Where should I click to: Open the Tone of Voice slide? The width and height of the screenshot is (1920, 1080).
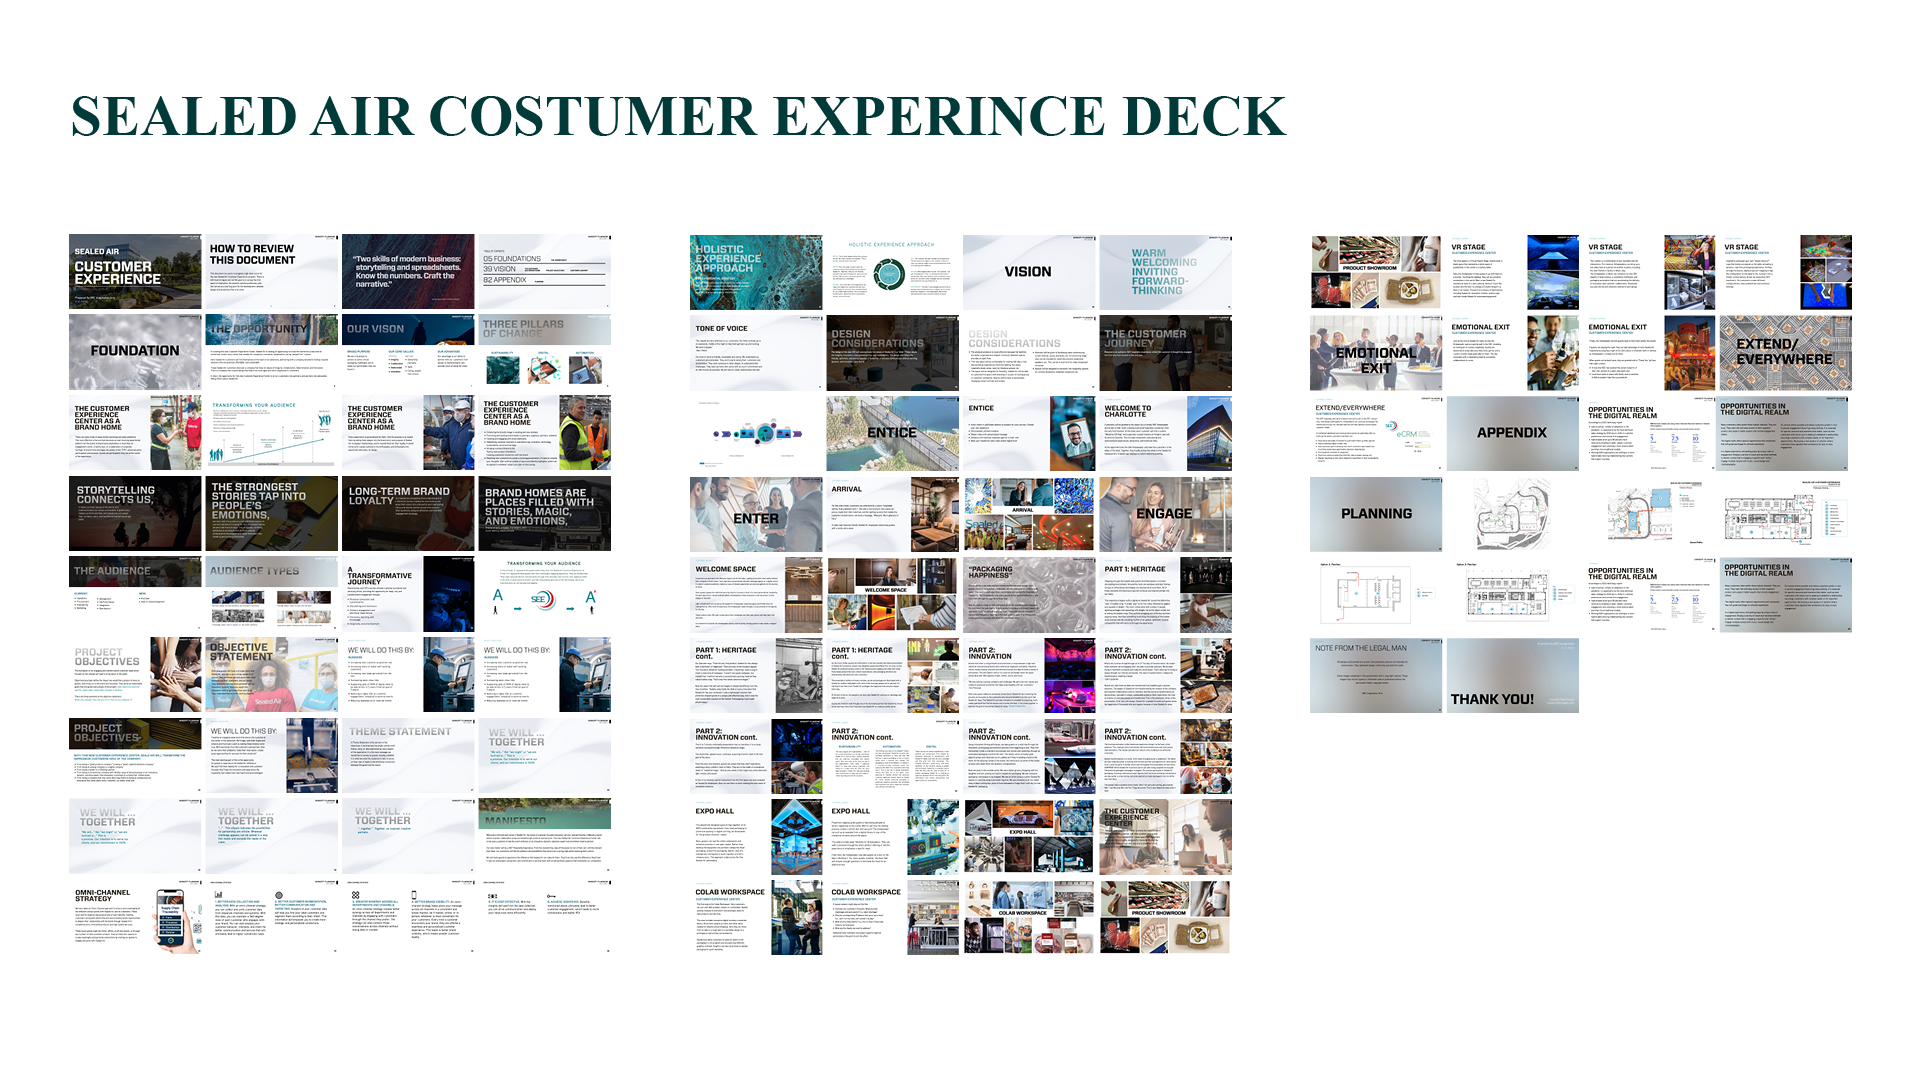[756, 353]
